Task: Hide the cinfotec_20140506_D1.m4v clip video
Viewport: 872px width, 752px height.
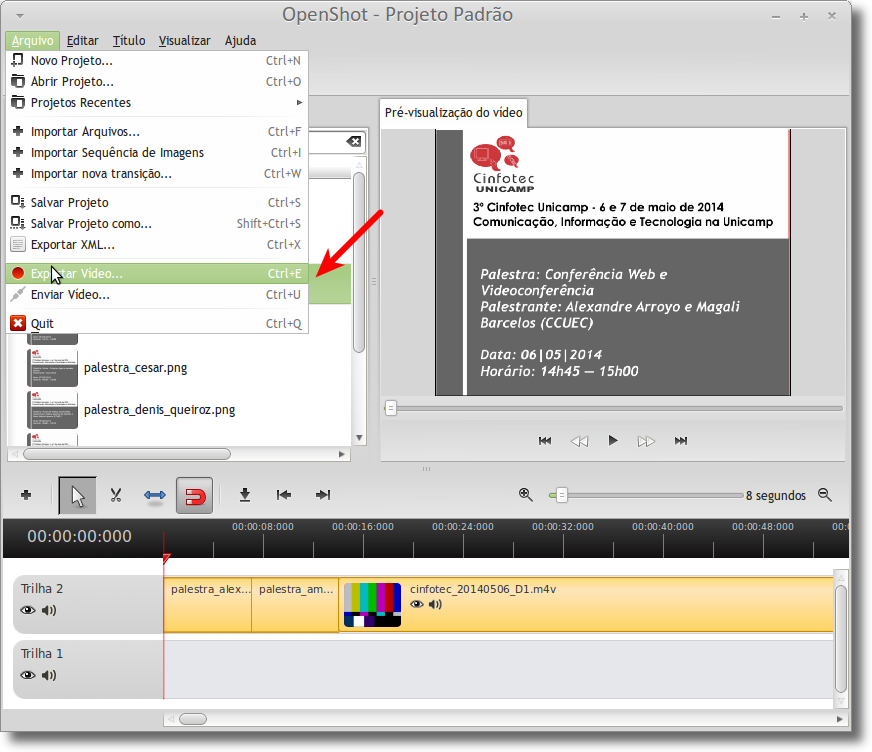Action: 417,604
